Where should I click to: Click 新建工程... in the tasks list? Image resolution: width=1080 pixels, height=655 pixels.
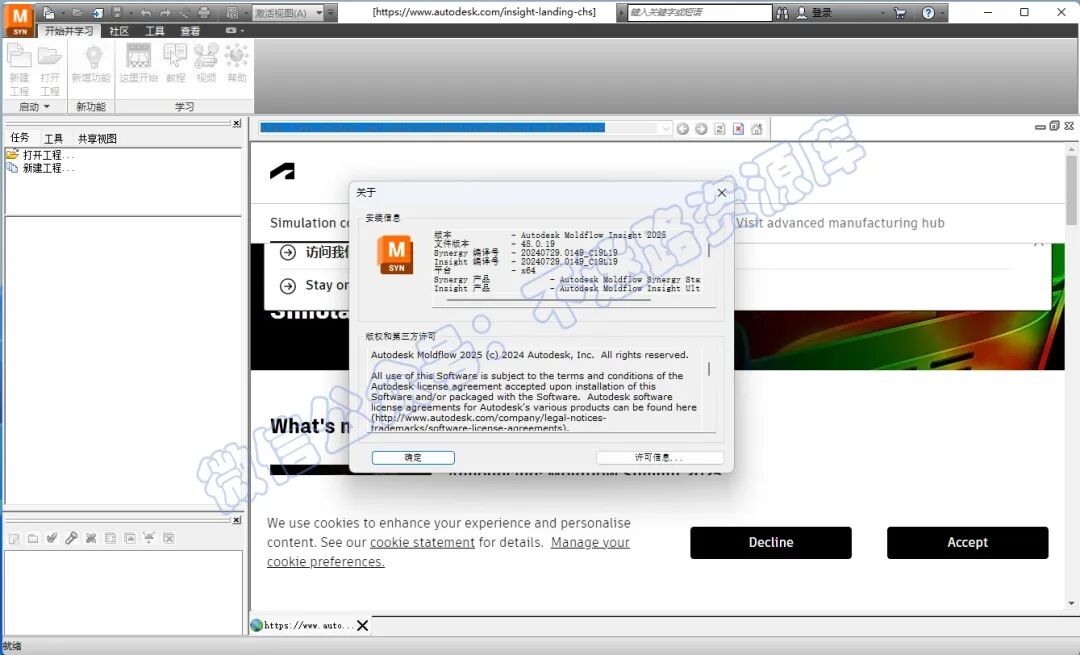pyautogui.click(x=41, y=168)
